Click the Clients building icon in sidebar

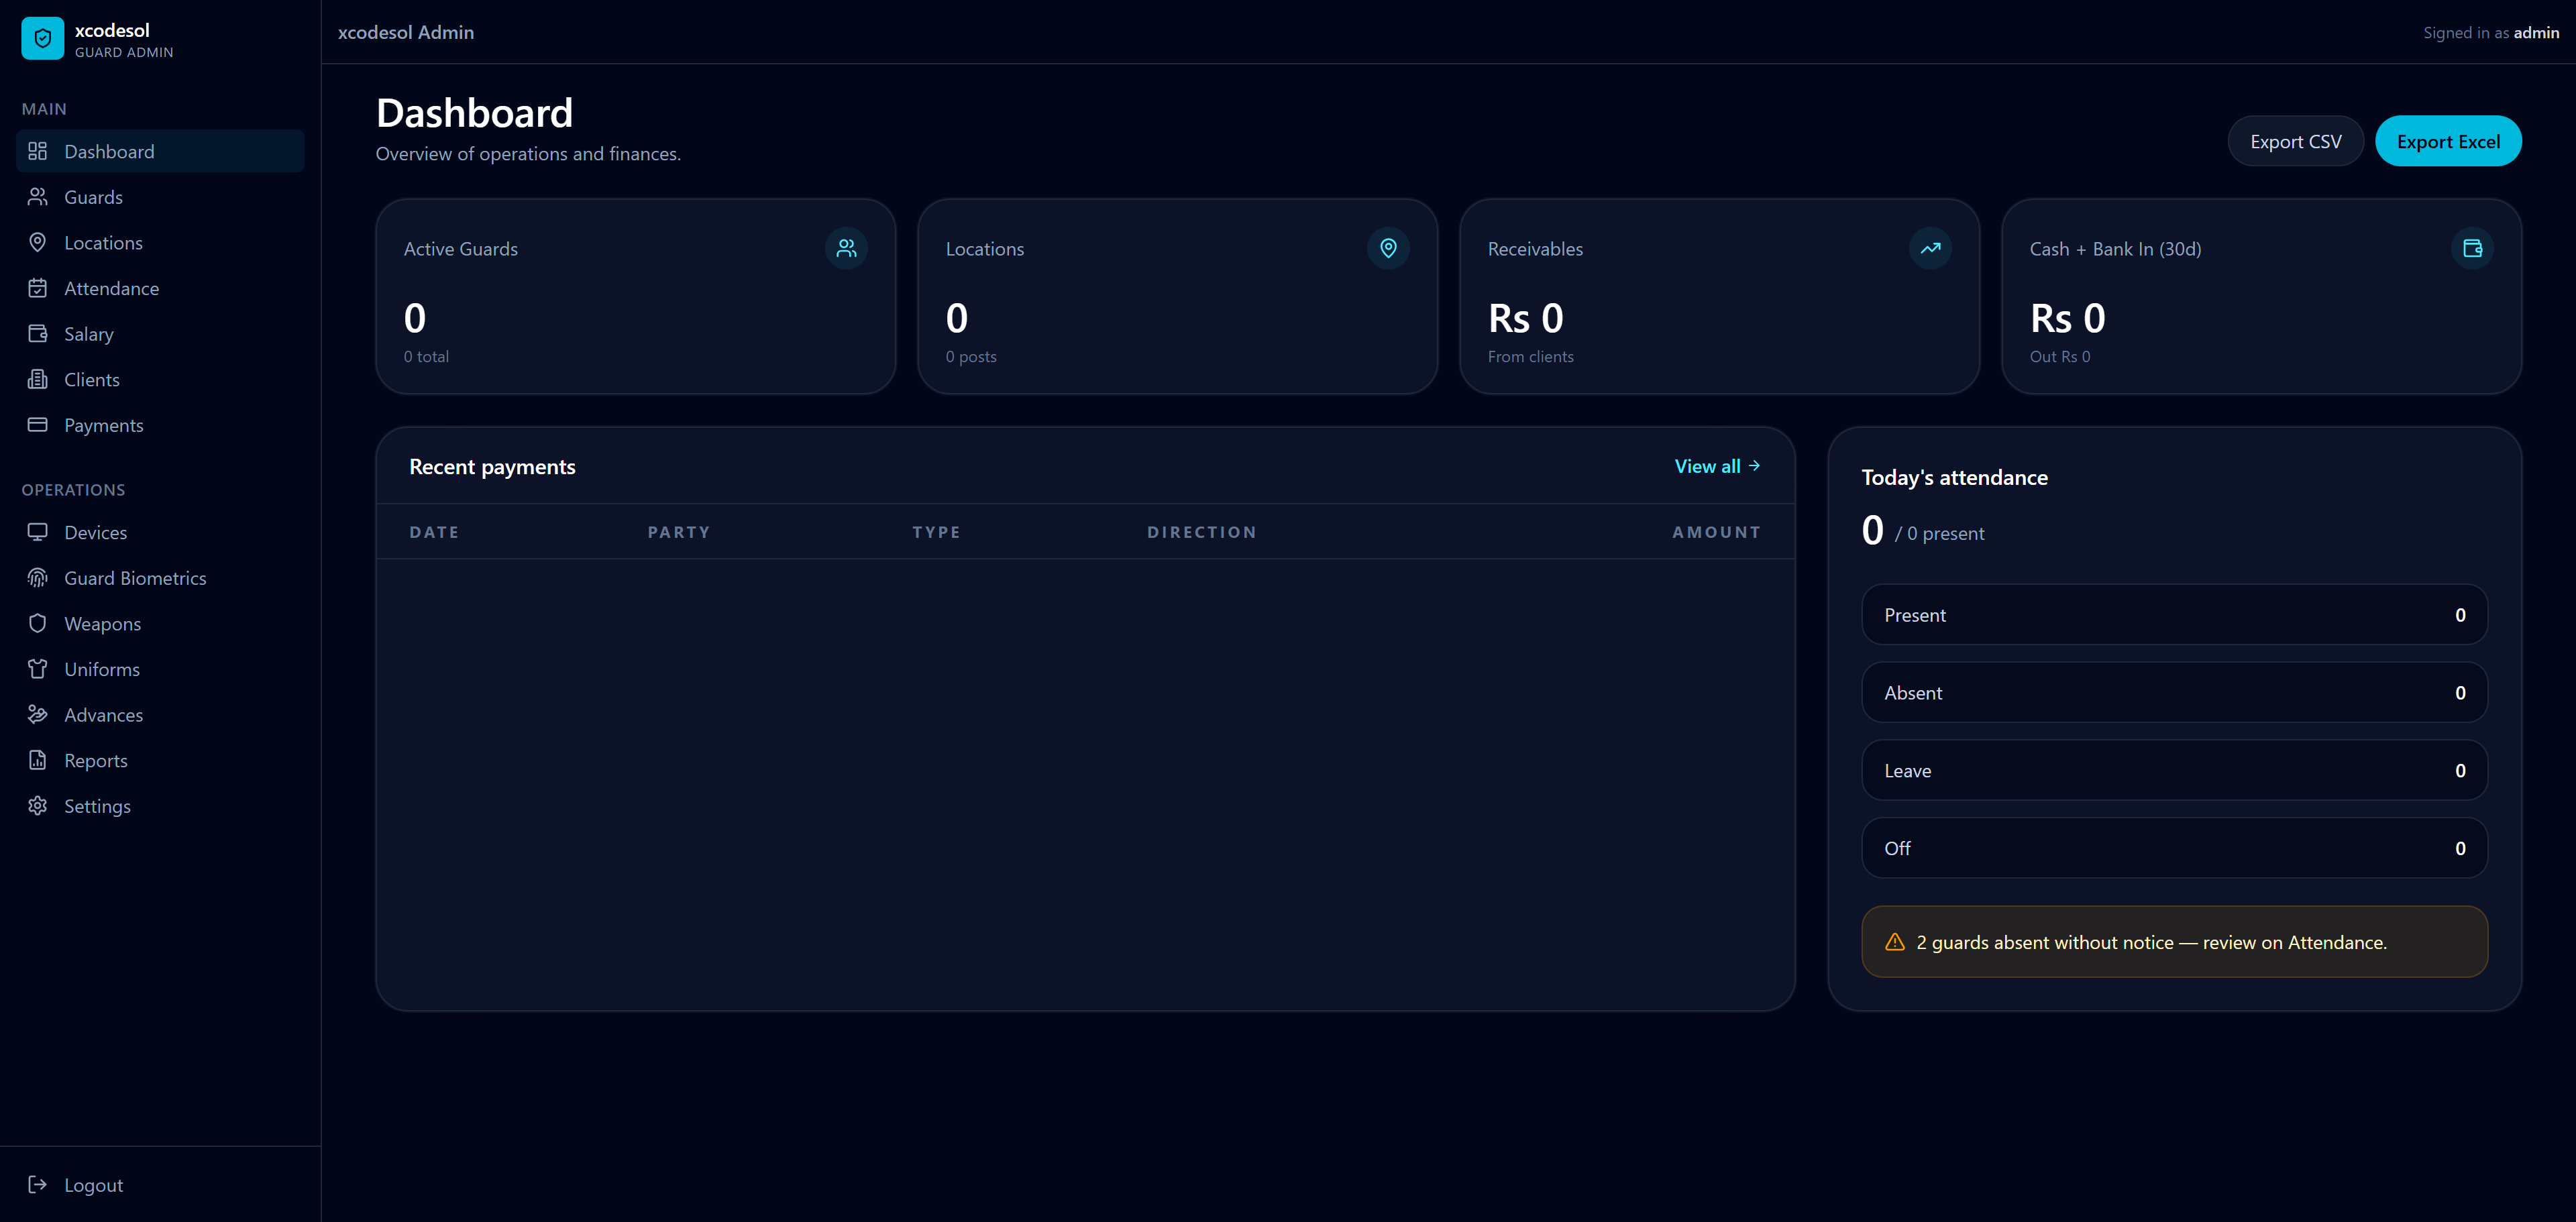click(38, 380)
